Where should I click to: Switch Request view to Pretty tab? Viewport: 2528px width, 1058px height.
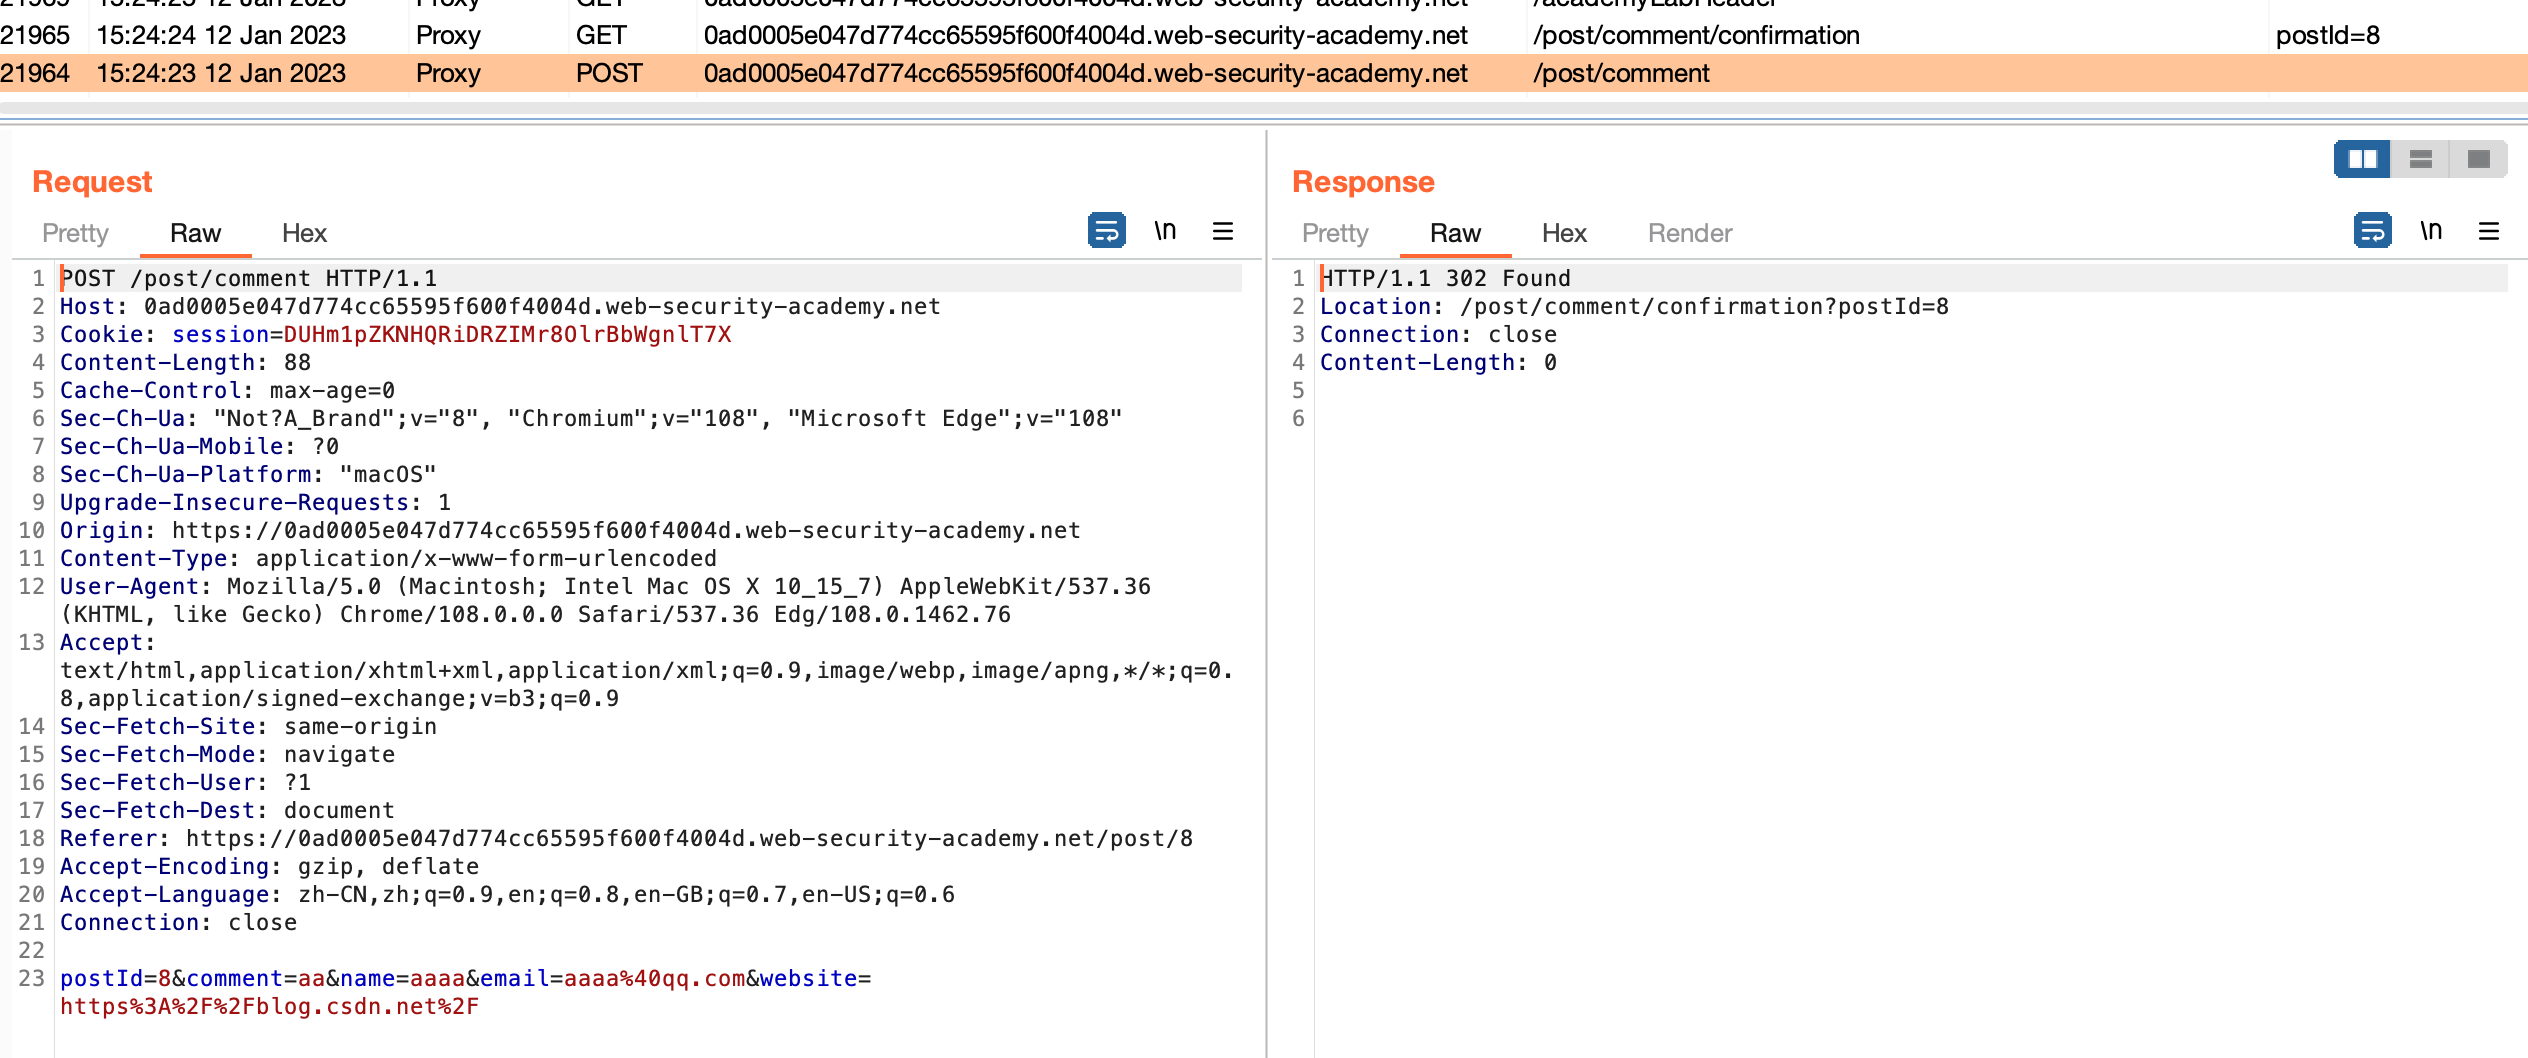tap(75, 233)
